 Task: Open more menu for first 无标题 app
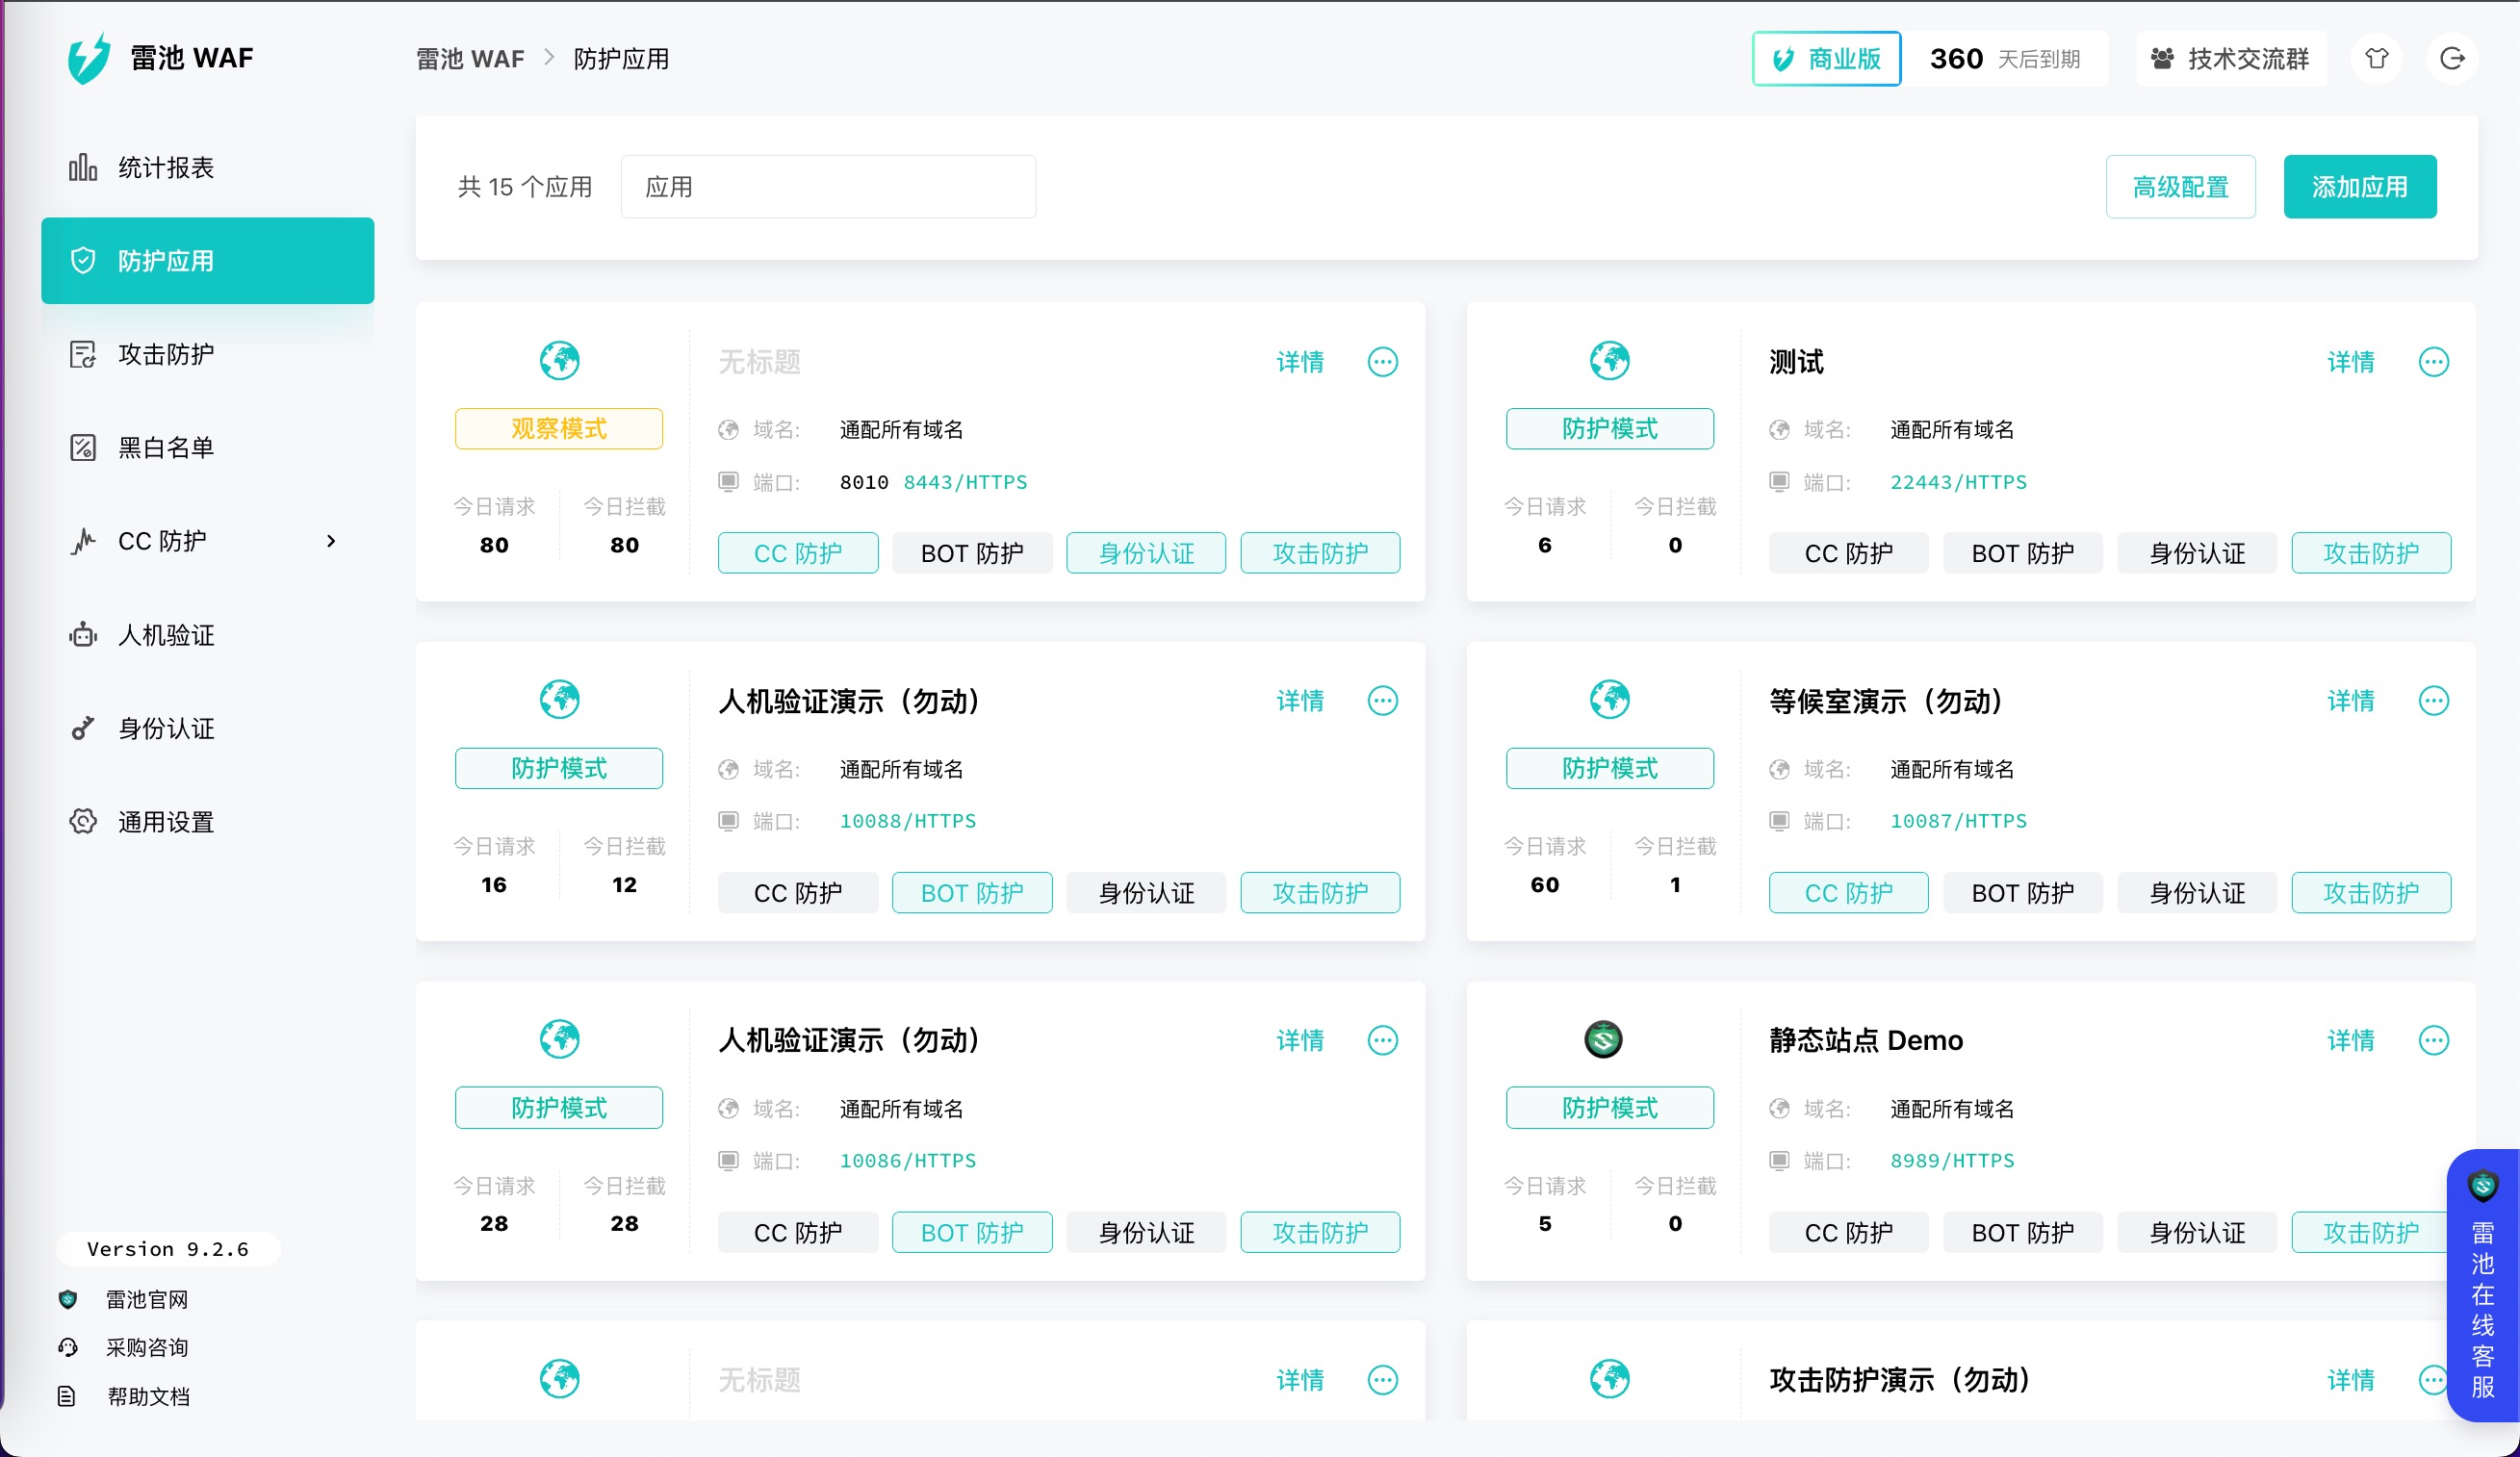[x=1382, y=362]
